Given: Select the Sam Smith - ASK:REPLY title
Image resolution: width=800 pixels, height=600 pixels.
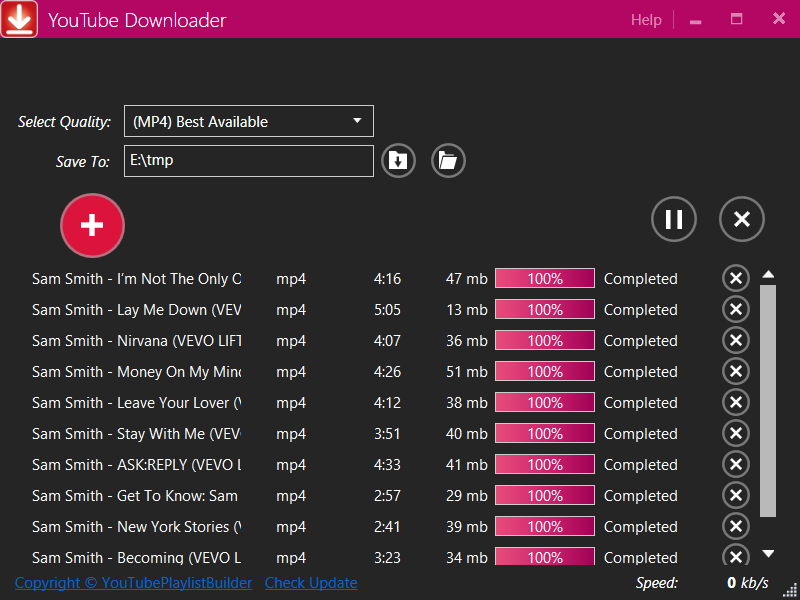Looking at the screenshot, I should 137,465.
